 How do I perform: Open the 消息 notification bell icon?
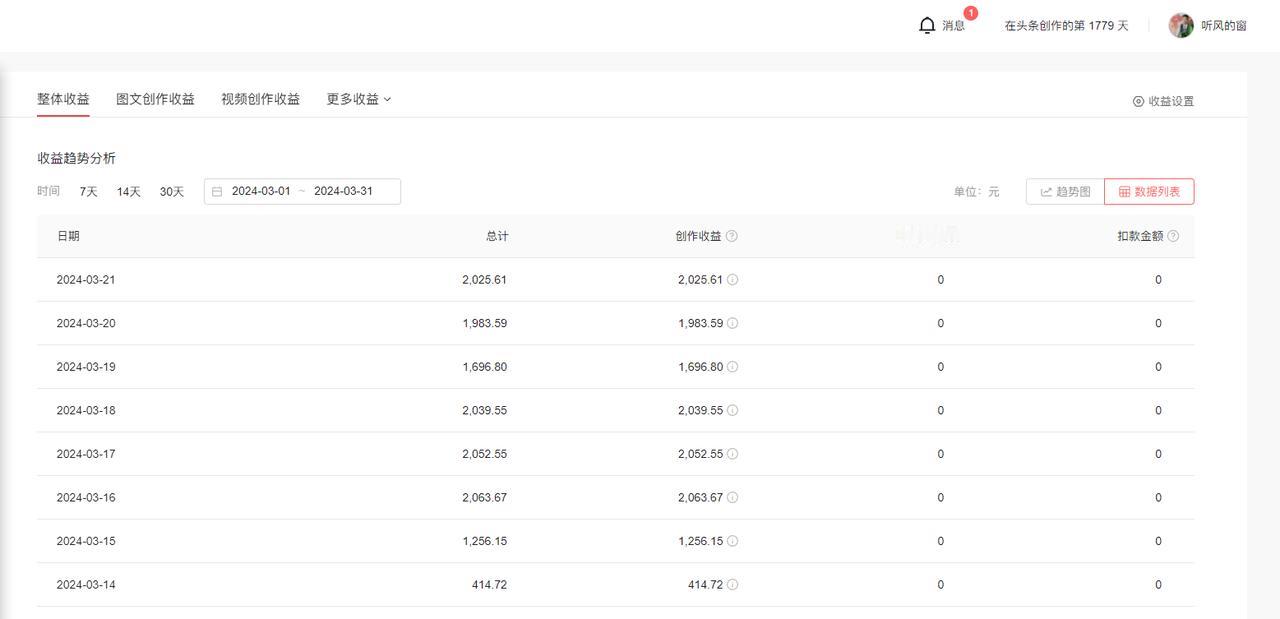click(x=927, y=24)
